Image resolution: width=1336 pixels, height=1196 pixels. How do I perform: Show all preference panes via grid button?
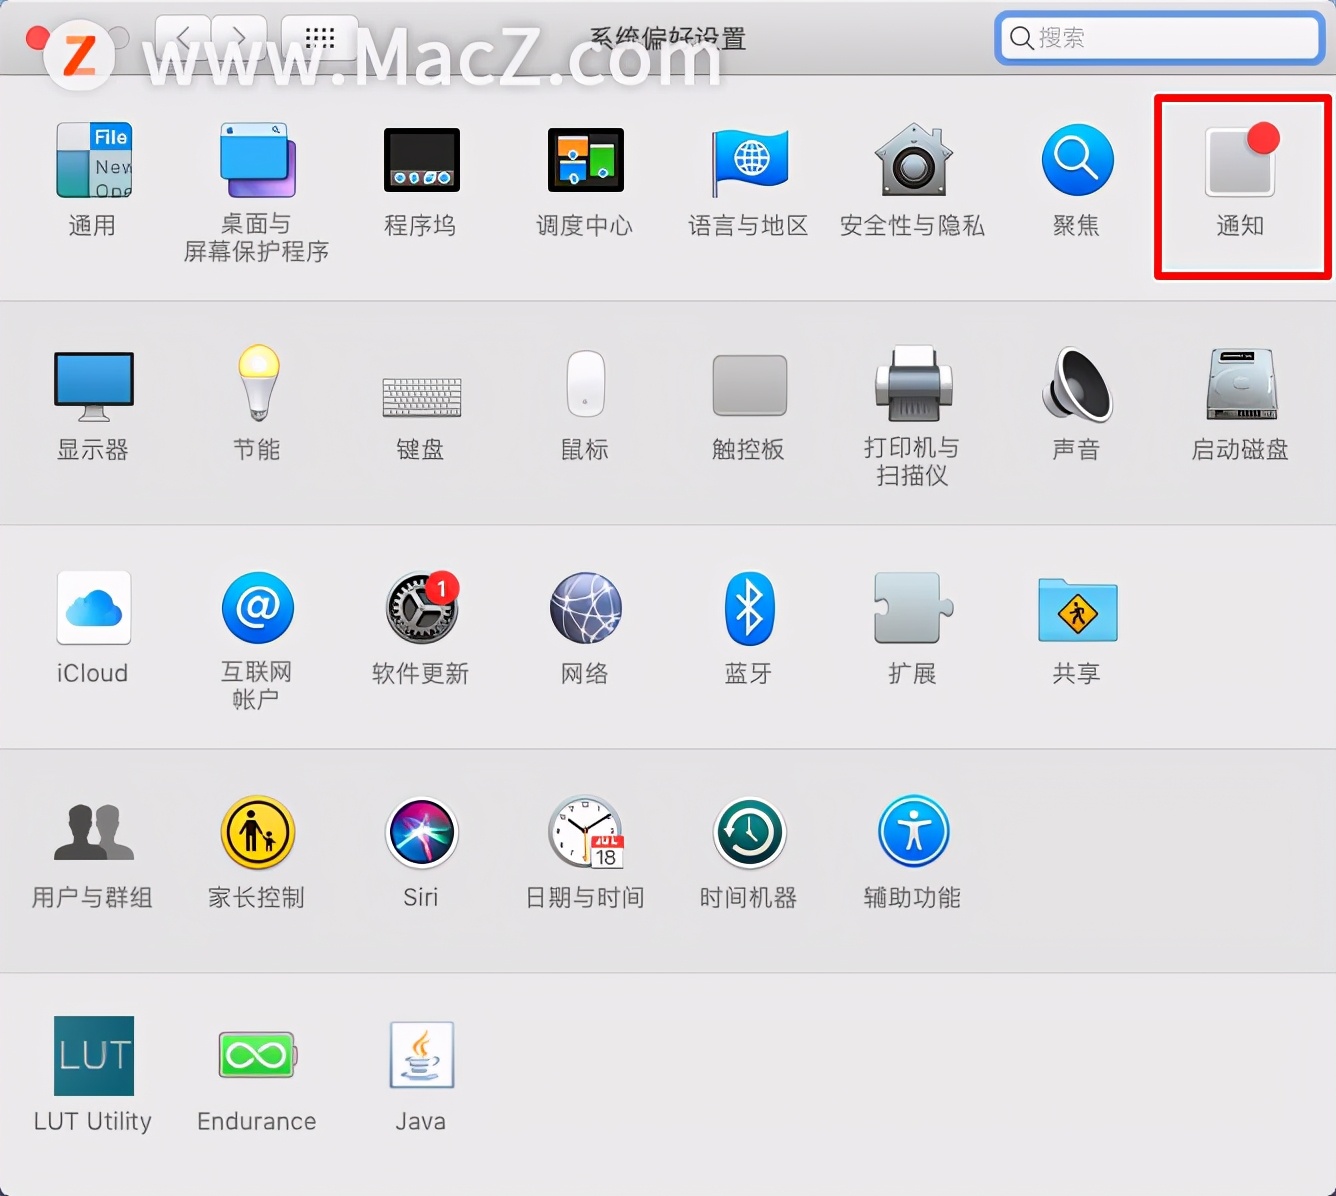(318, 37)
